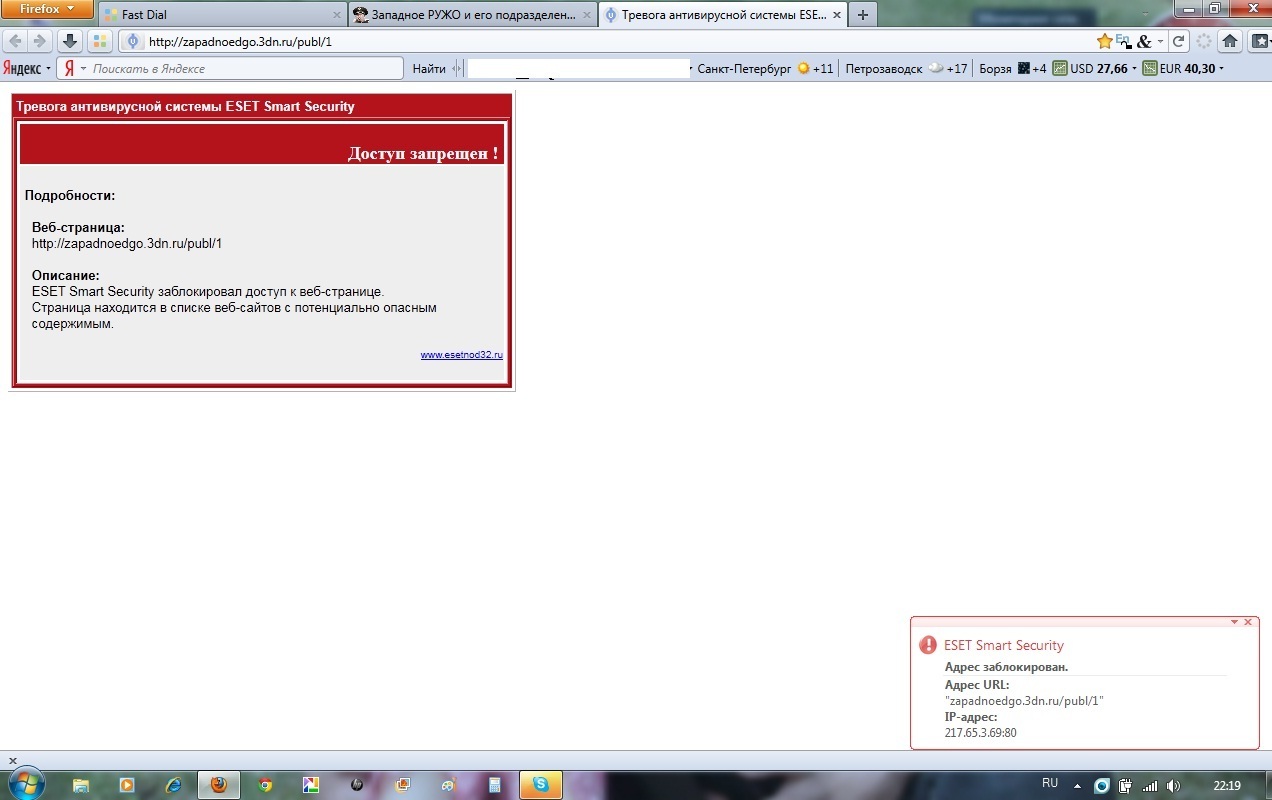
Task: Go forward with the Firefox forward arrow
Action: [x=40, y=41]
